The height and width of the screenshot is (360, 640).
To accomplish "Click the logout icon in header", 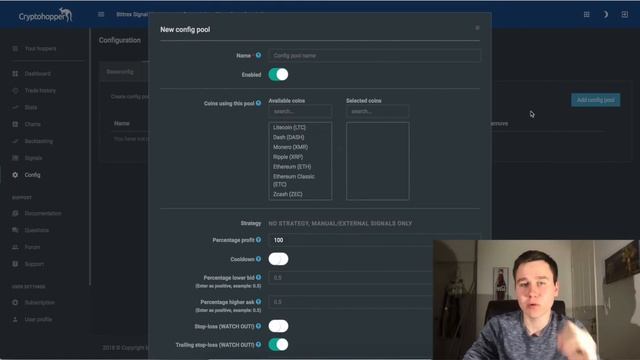I will point(624,14).
